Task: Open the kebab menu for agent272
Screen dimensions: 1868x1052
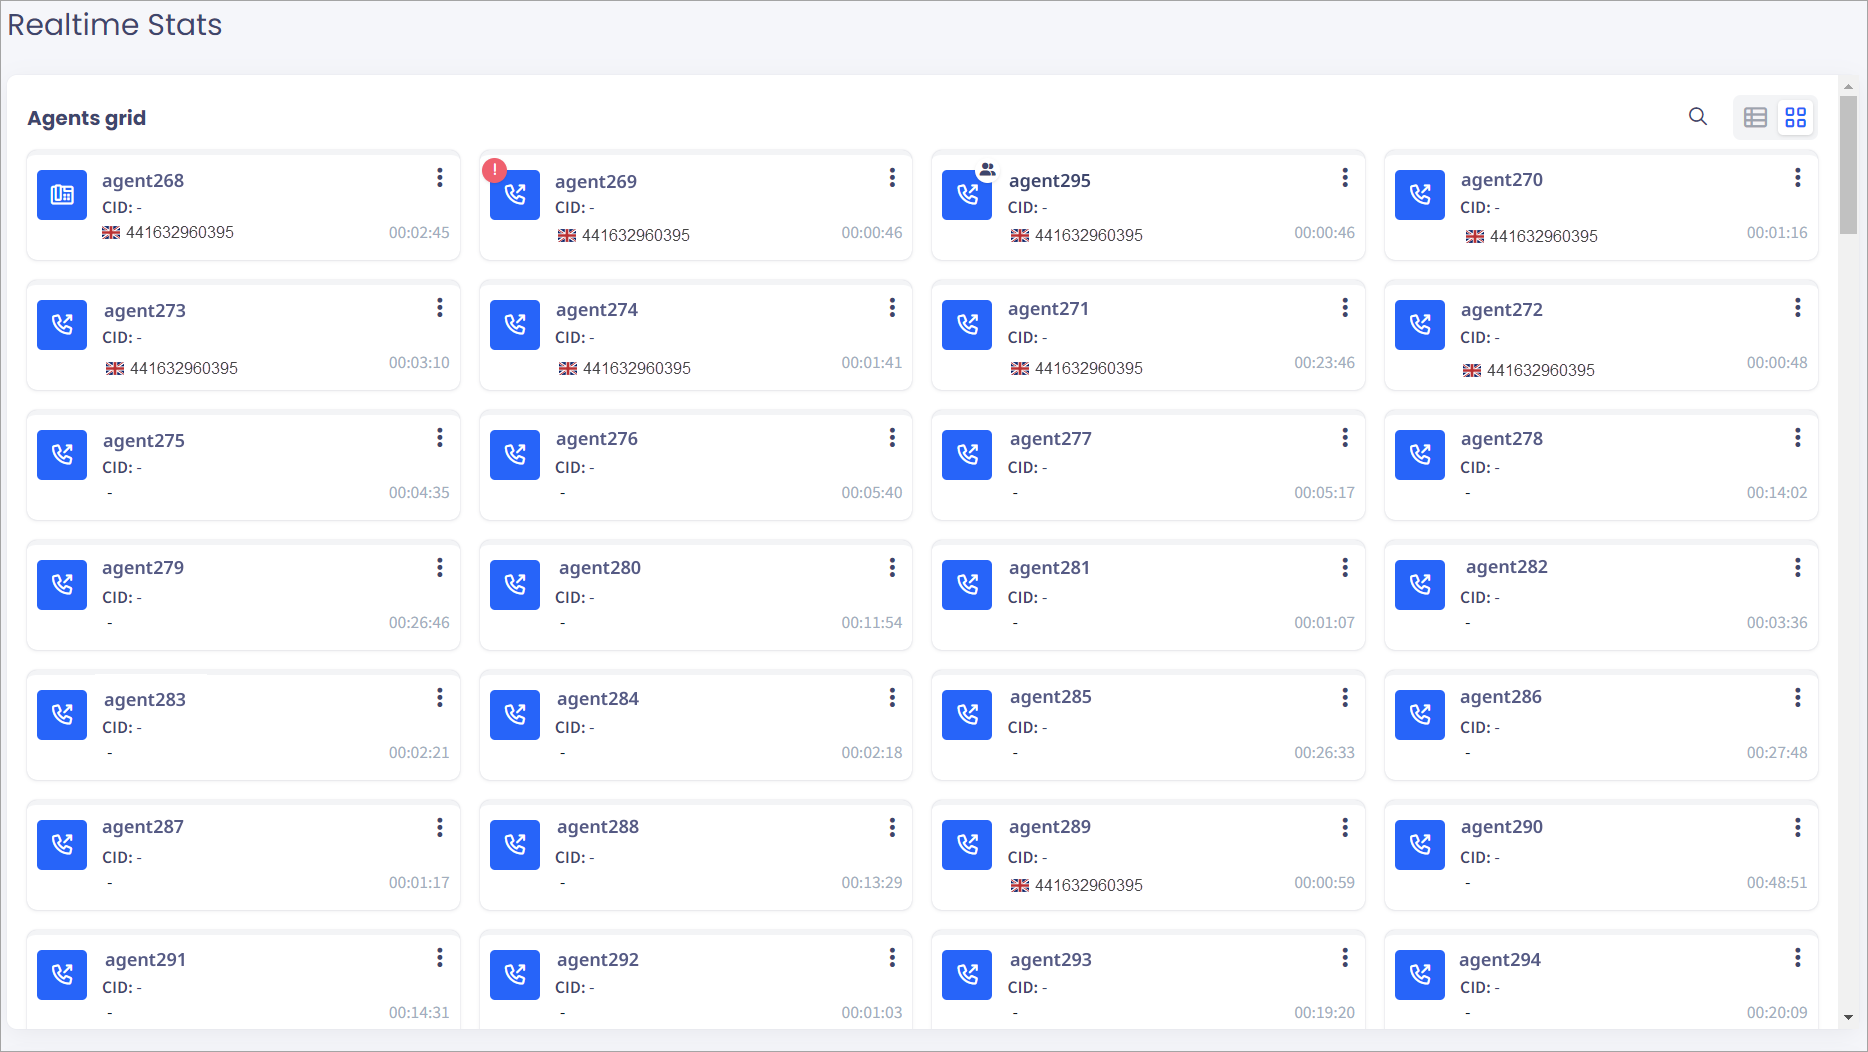Action: (x=1797, y=308)
